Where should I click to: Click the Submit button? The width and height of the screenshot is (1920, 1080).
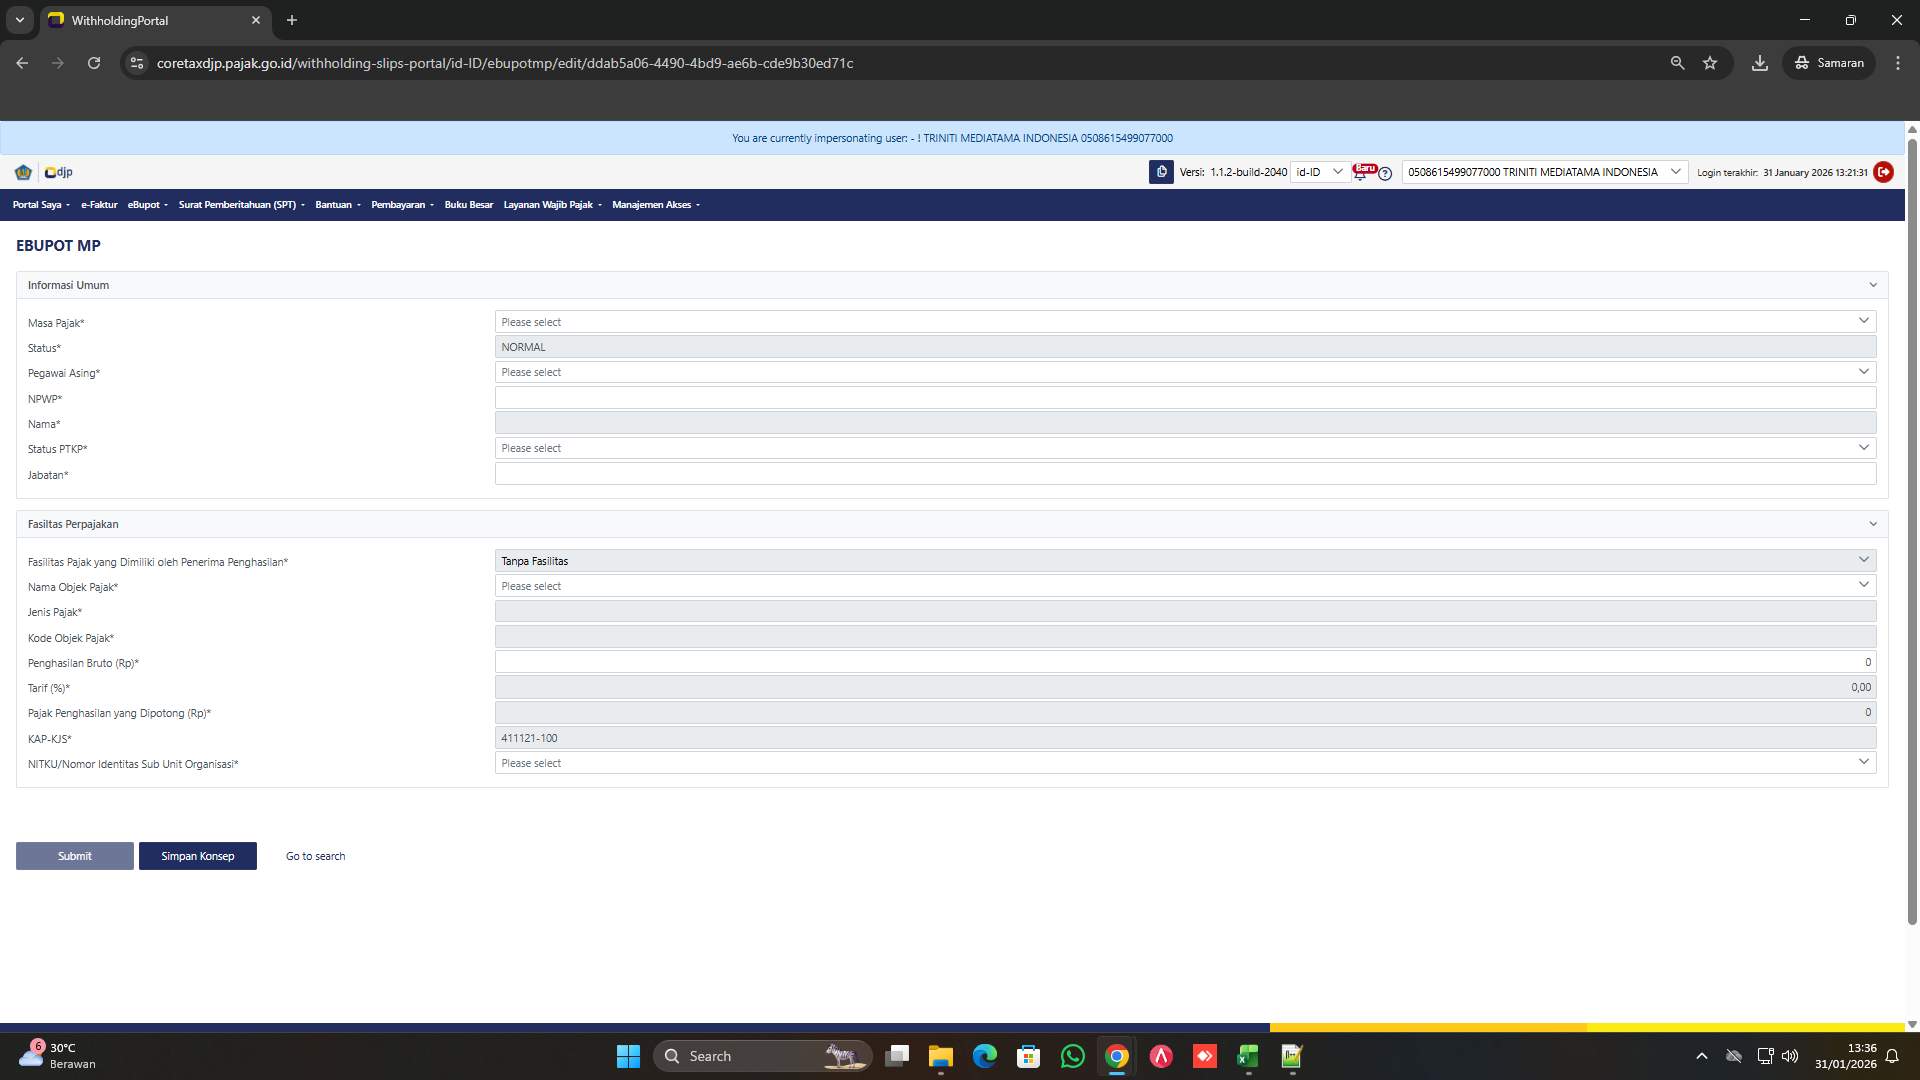coord(74,856)
